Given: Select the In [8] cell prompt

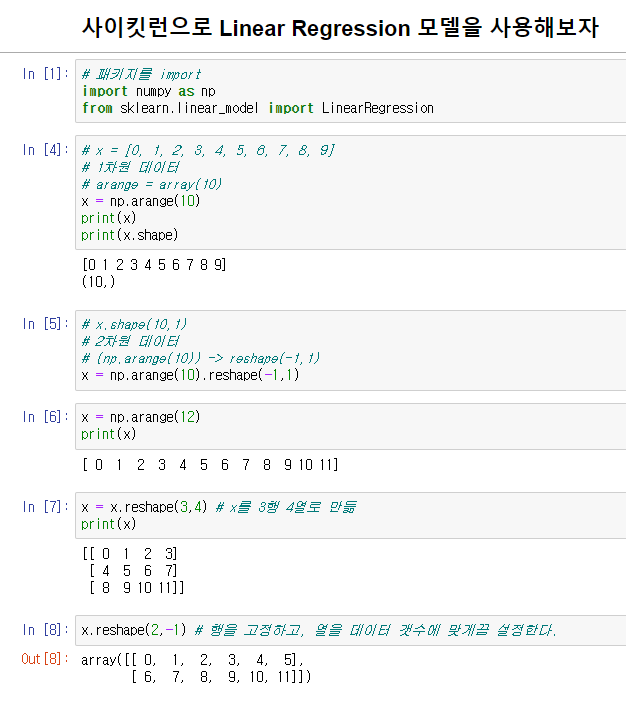Looking at the screenshot, I should click(x=45, y=630).
